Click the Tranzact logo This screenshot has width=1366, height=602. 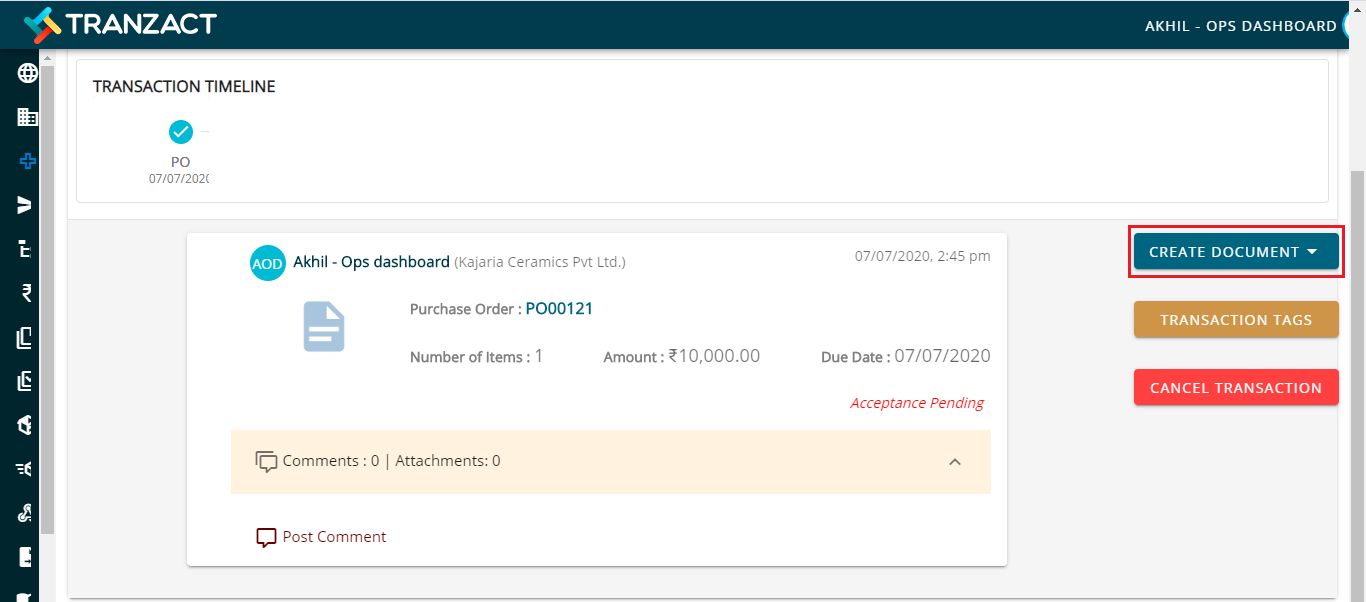pos(120,24)
